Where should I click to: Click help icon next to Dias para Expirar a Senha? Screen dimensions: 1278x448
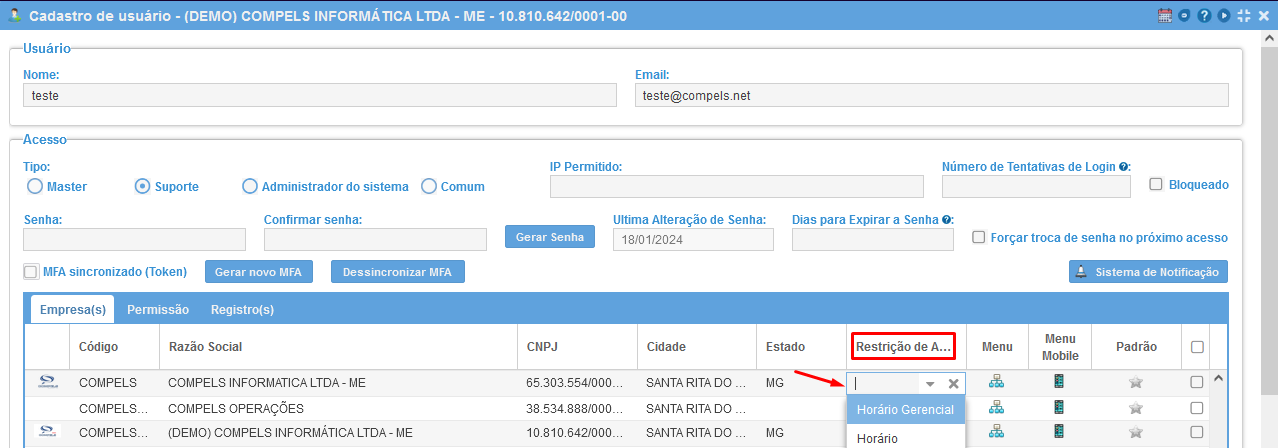947,219
